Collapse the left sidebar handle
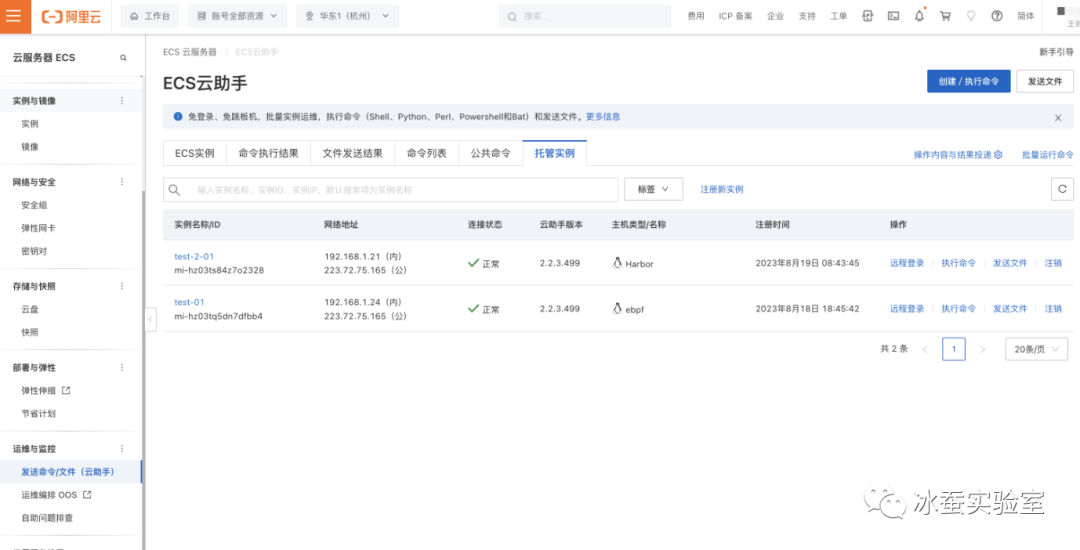Image resolution: width=1080 pixels, height=550 pixels. (x=151, y=319)
